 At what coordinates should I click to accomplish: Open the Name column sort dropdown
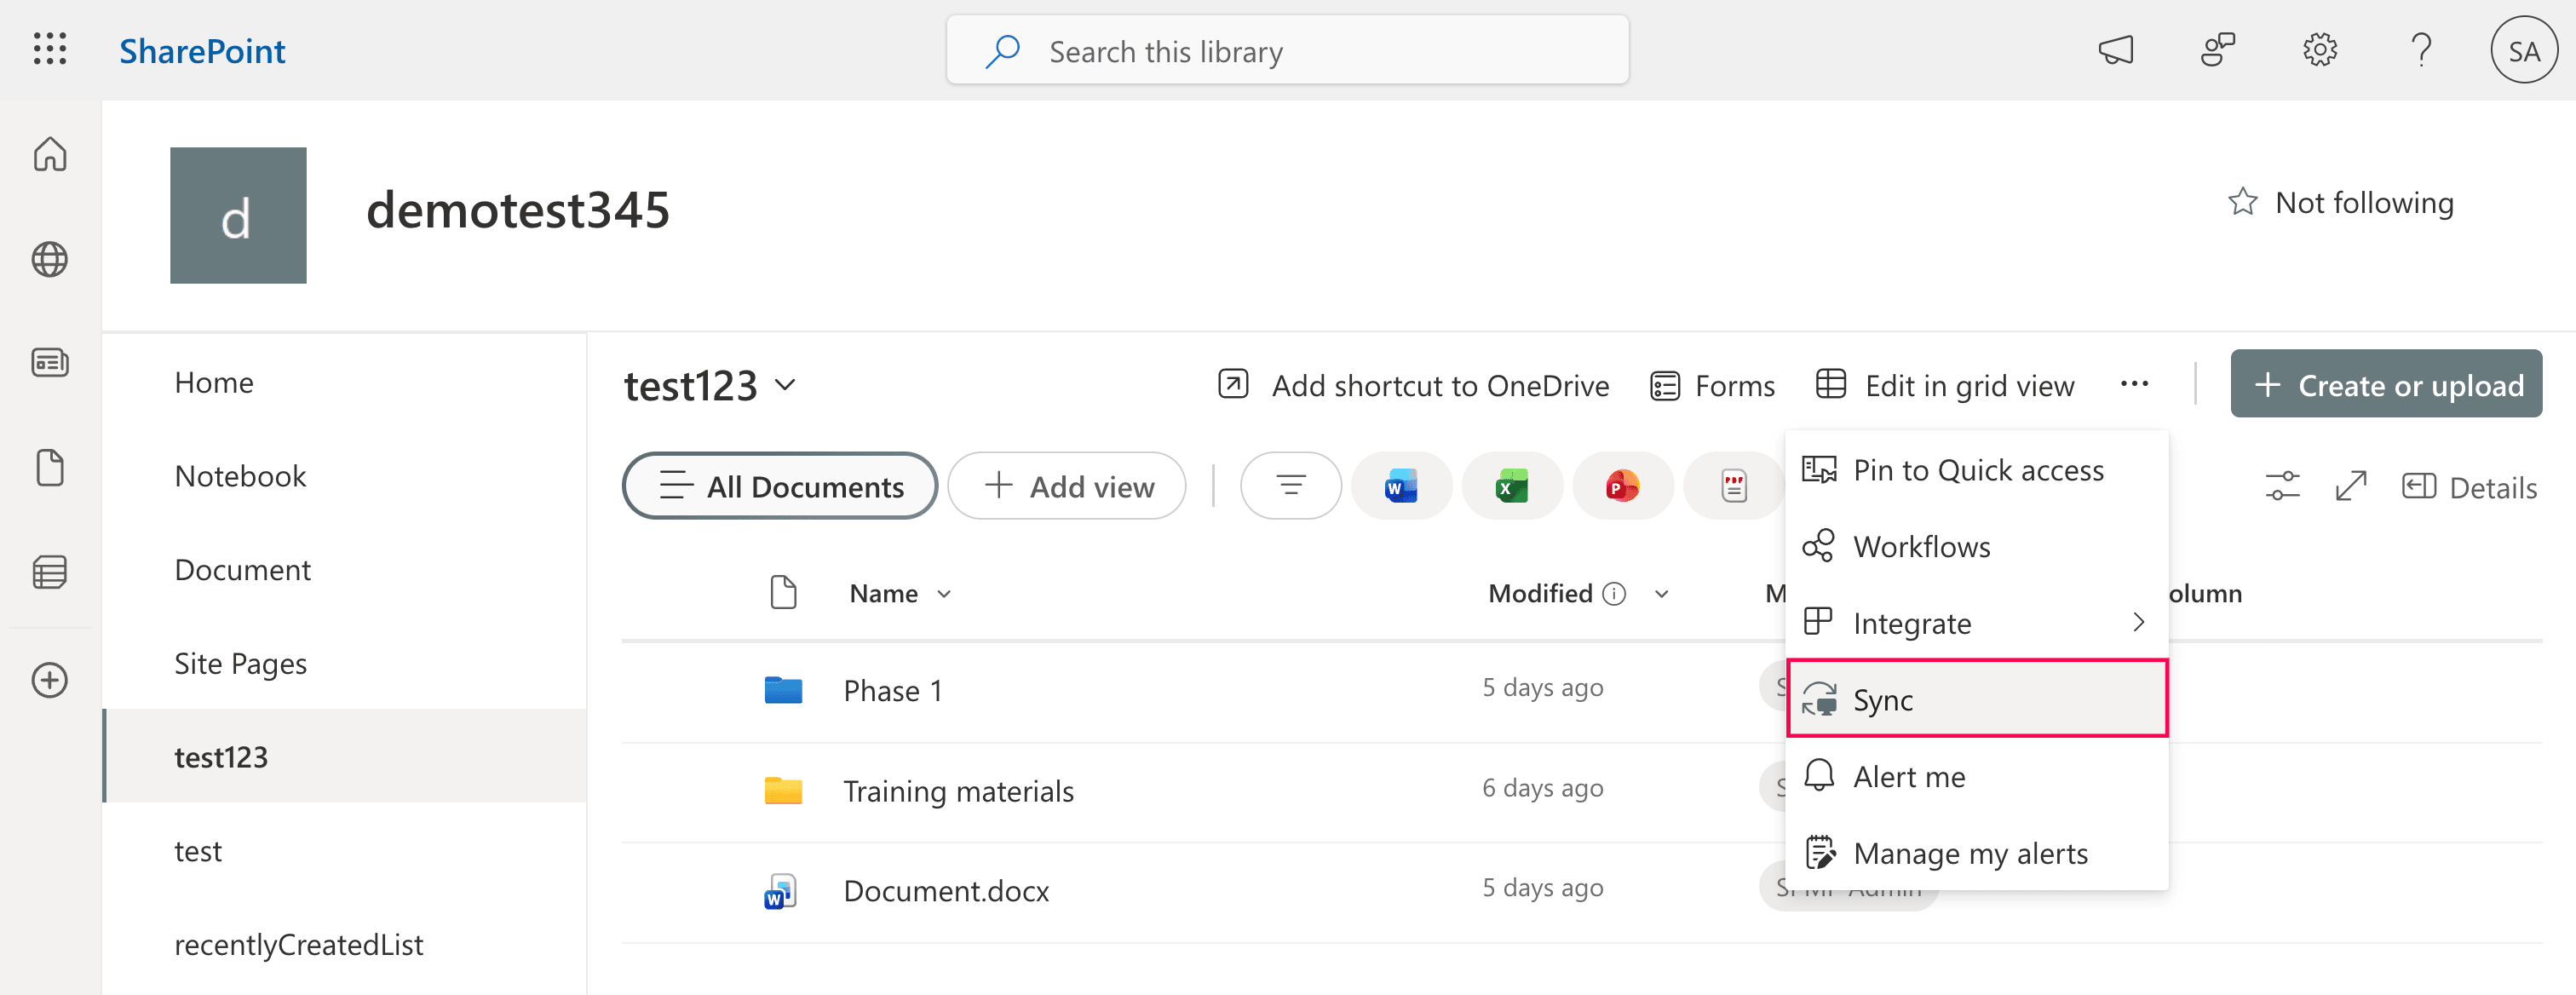pyautogui.click(x=944, y=592)
